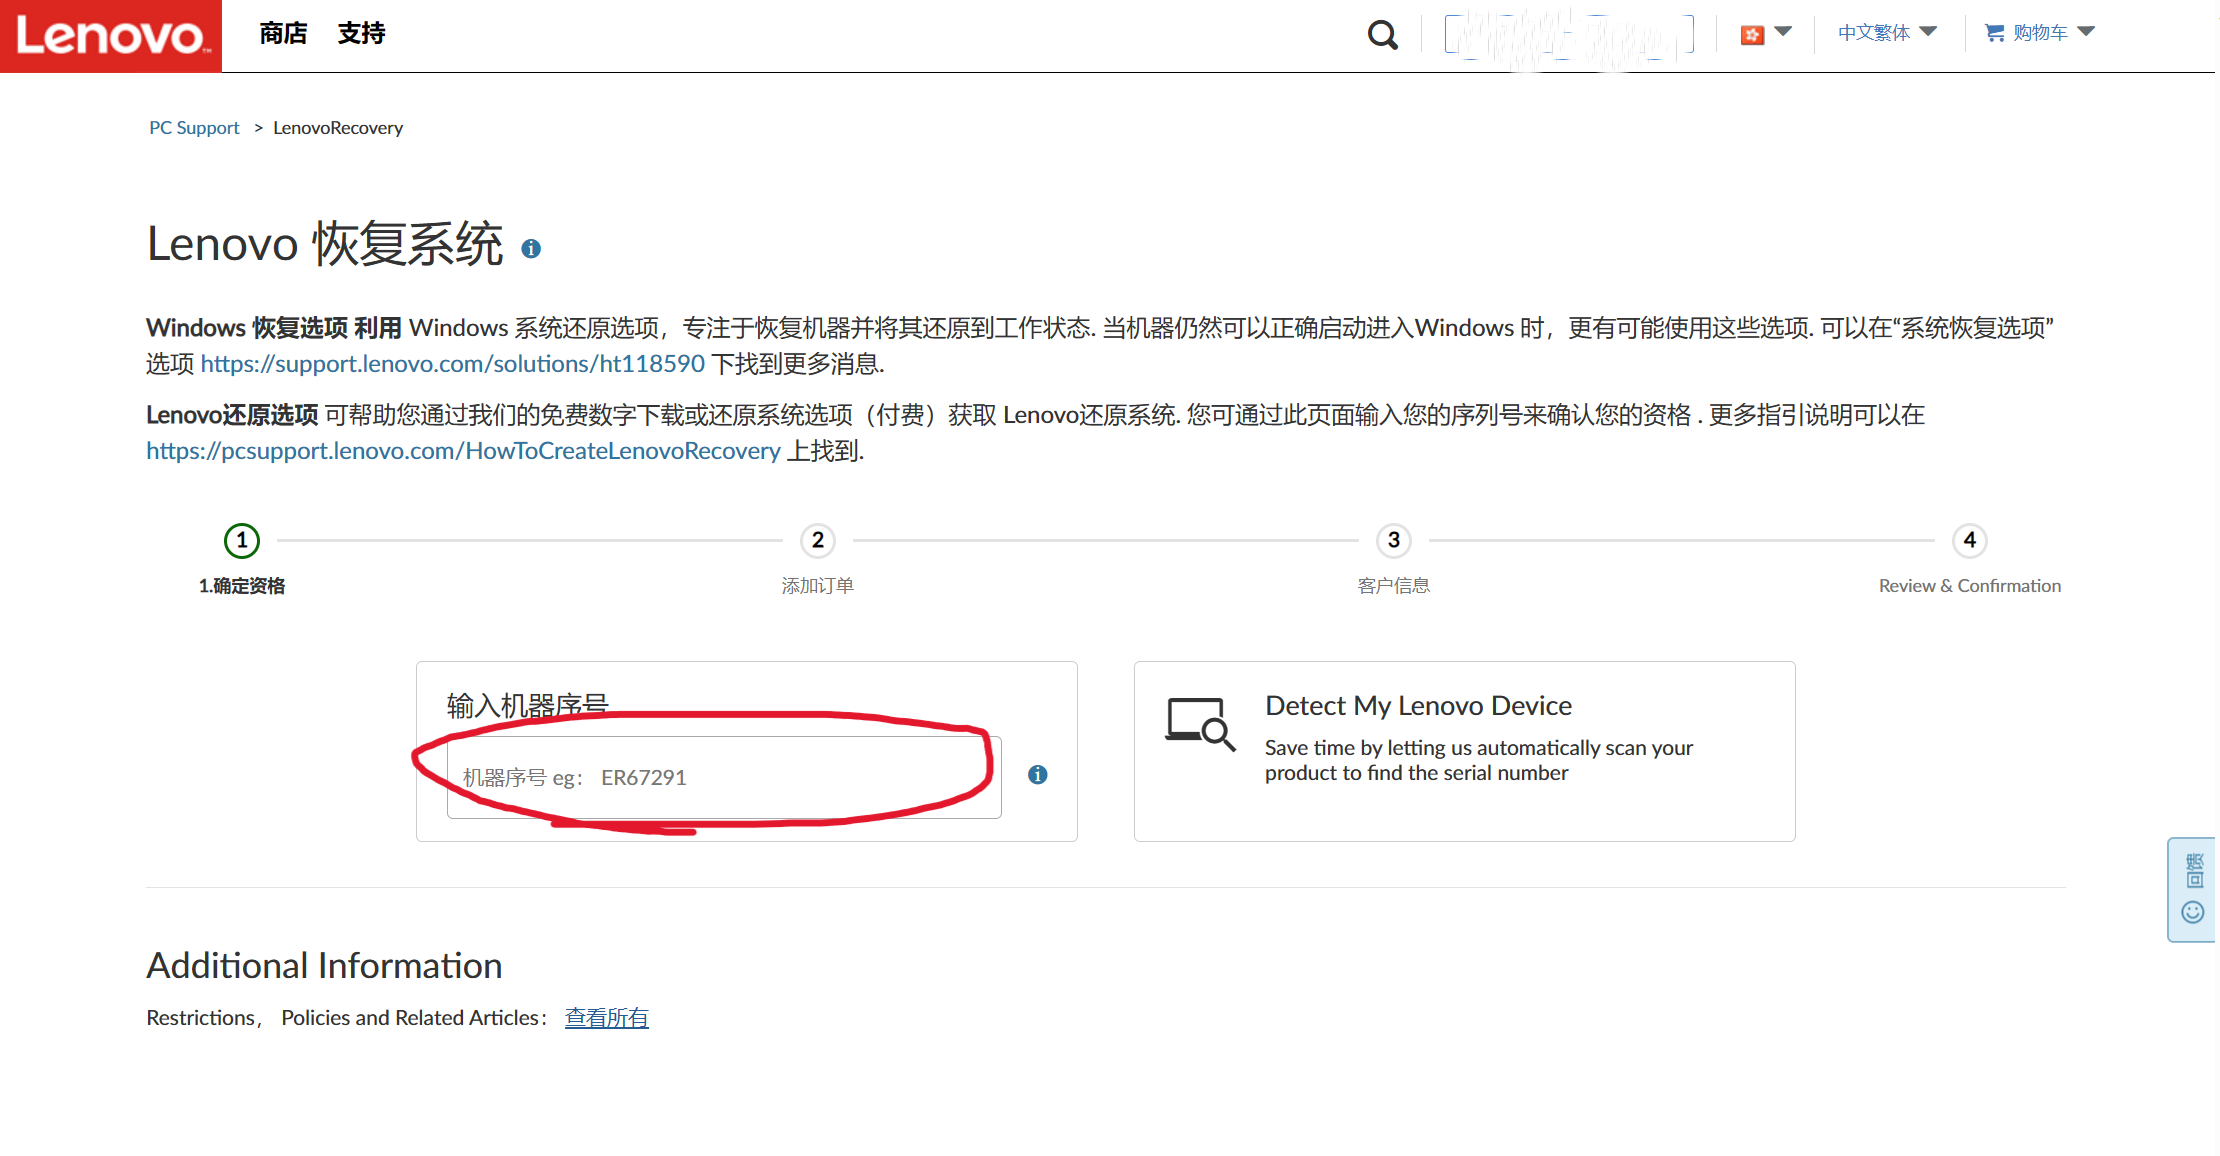This screenshot has height=1156, width=2220.
Task: Click the 1.确定资格 step label
Action: [x=242, y=586]
